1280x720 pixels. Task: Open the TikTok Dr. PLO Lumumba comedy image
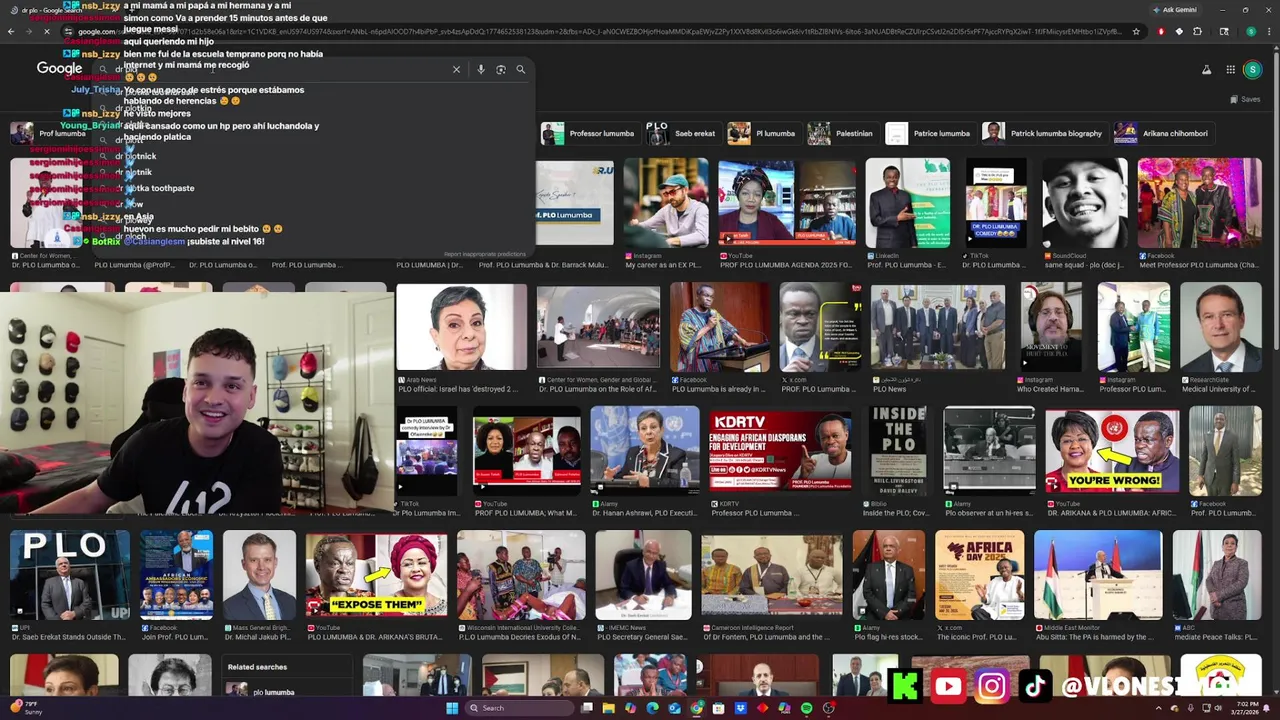coord(996,202)
